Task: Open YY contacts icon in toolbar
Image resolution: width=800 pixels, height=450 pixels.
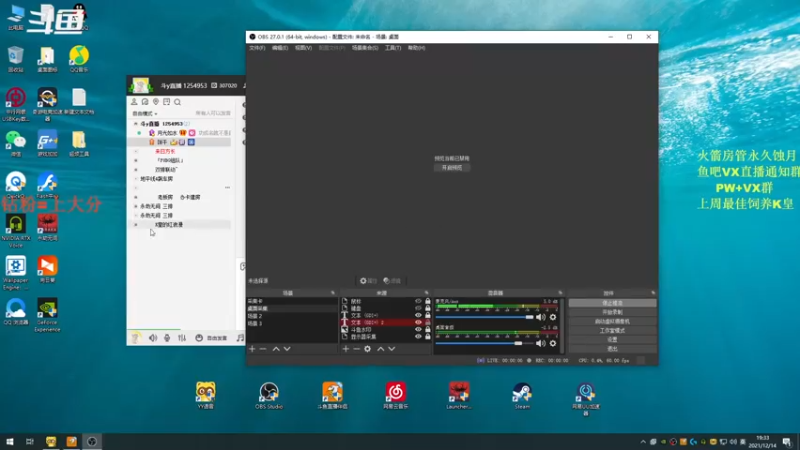Action: [134, 102]
